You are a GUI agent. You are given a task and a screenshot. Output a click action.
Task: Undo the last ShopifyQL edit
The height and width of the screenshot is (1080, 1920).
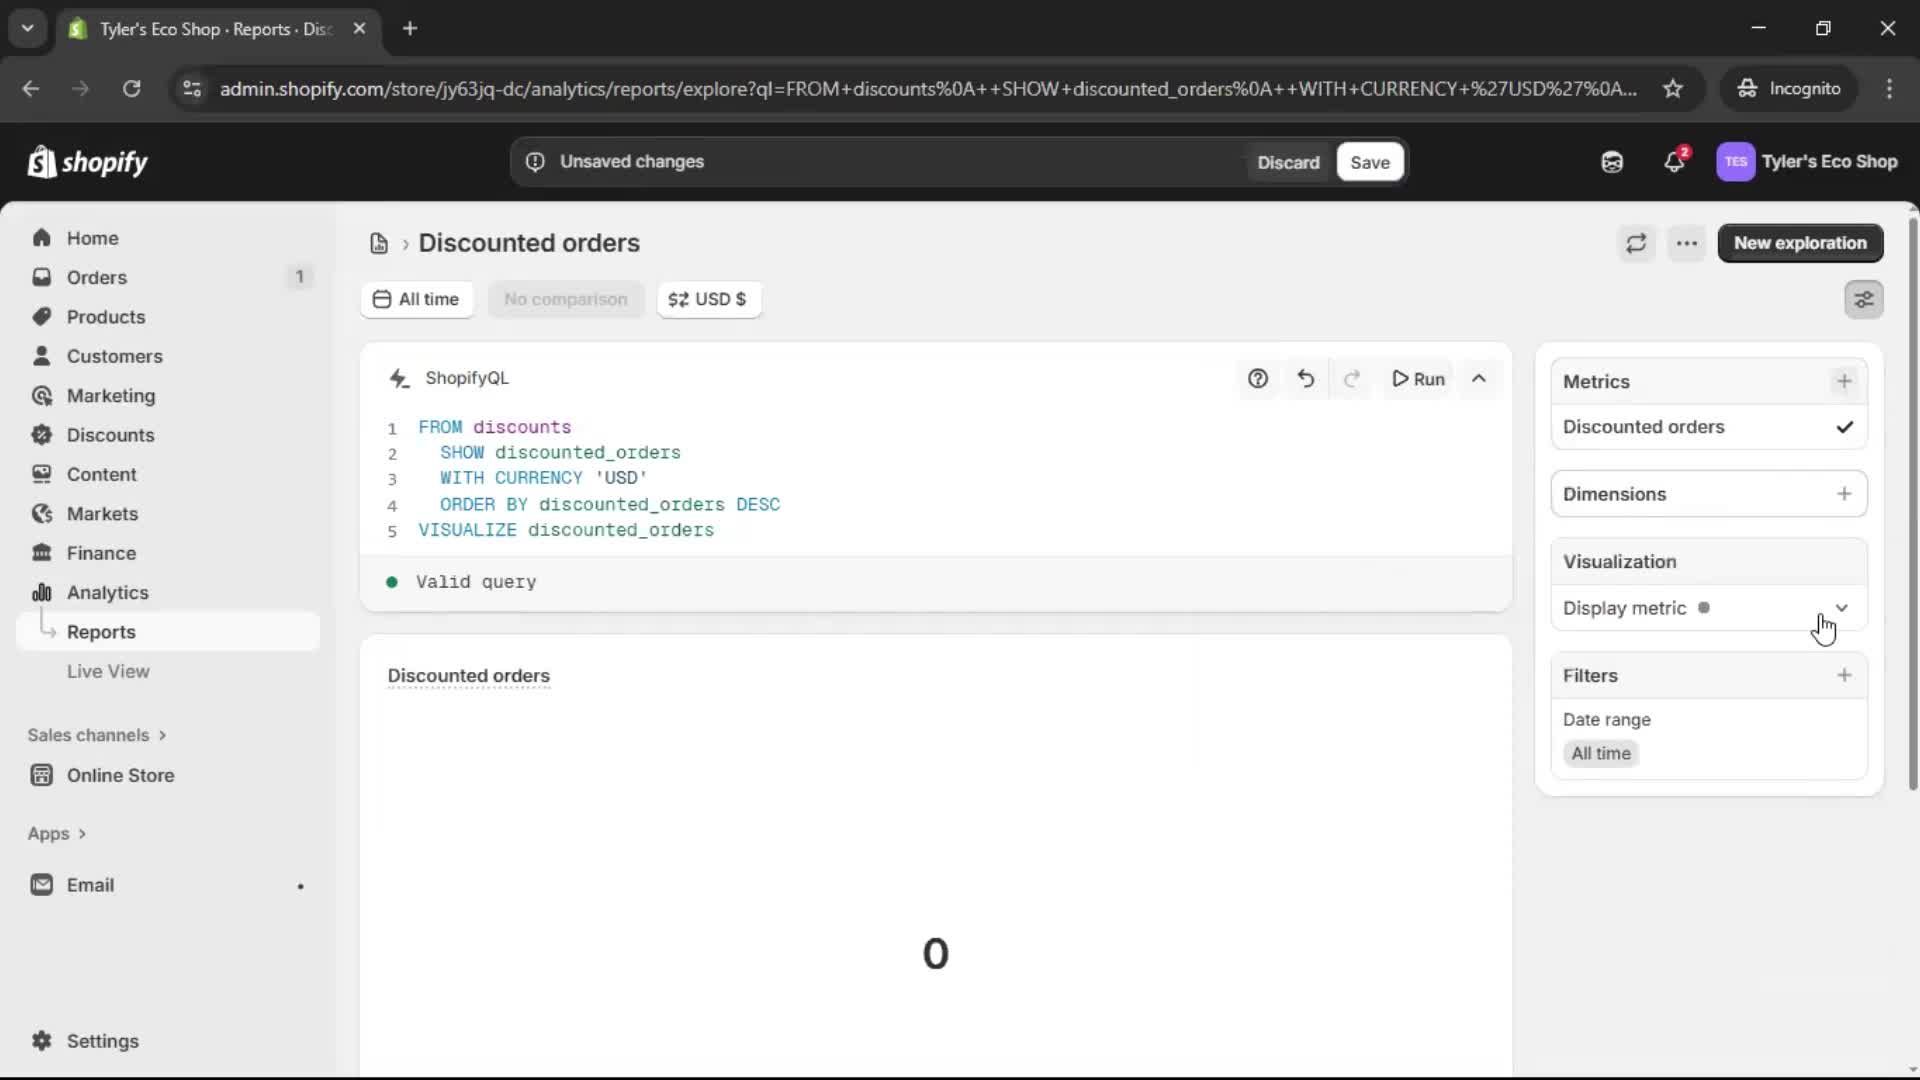(x=1305, y=378)
